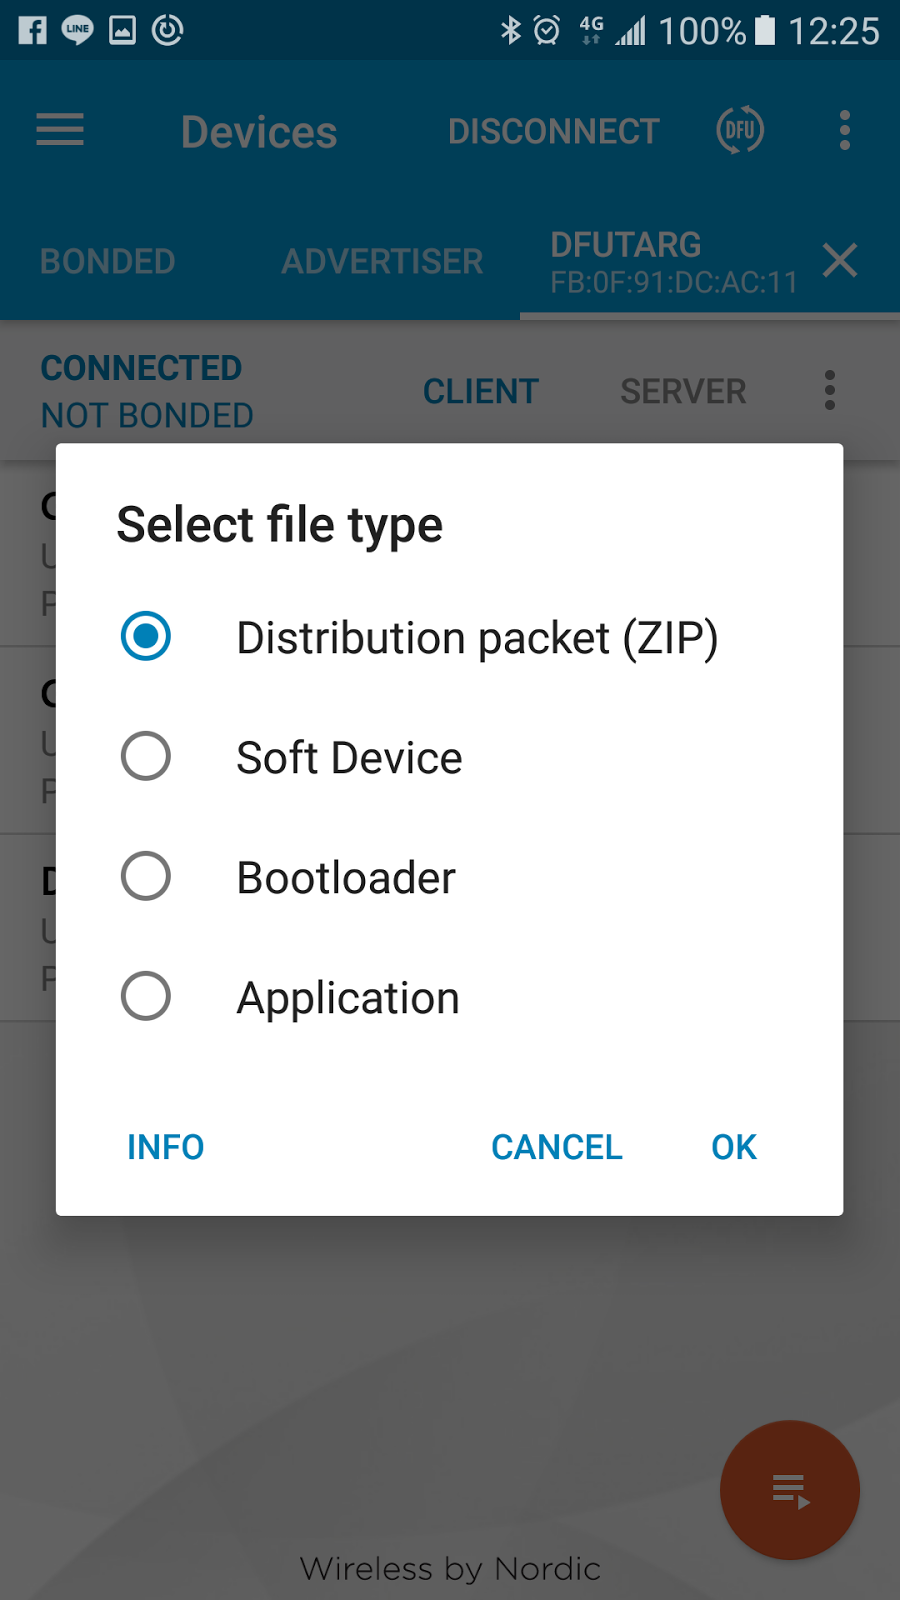Switch to the SERVER tab
This screenshot has height=1600, width=900.
tap(683, 390)
